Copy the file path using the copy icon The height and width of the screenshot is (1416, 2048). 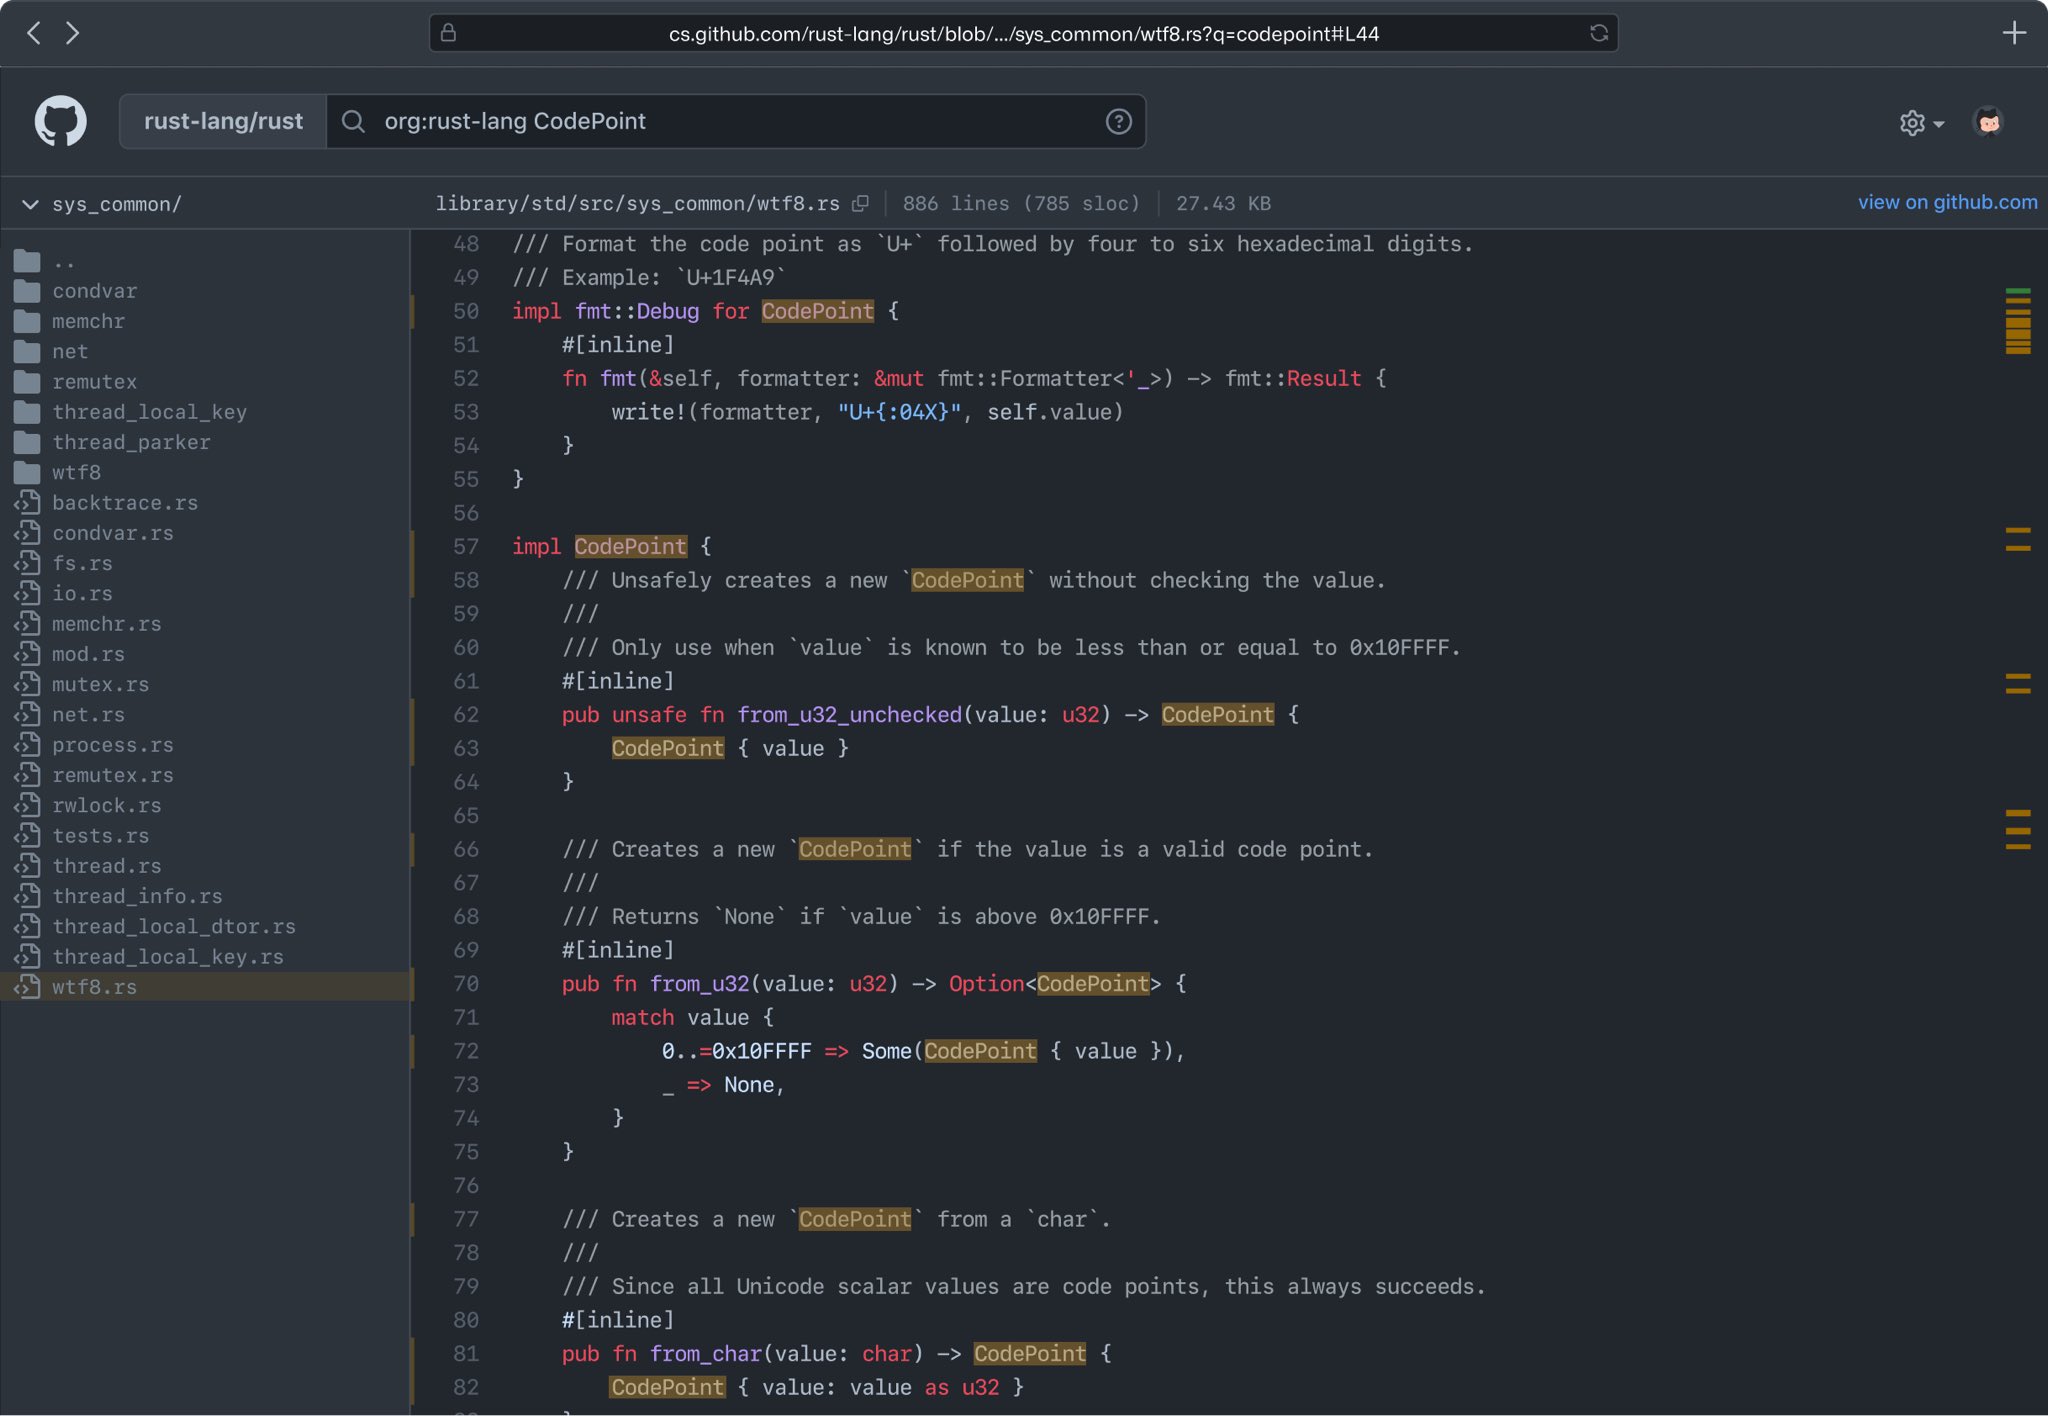[862, 203]
